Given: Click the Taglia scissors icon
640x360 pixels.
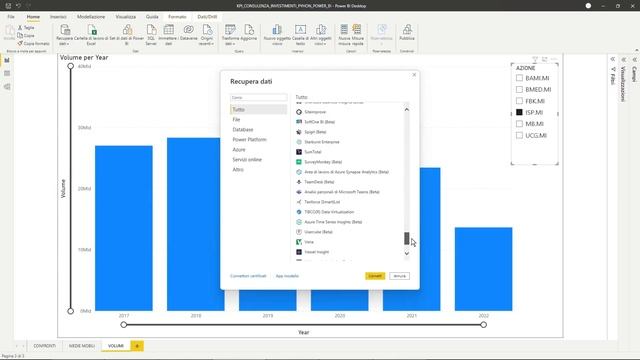Looking at the screenshot, I should pyautogui.click(x=20, y=27).
